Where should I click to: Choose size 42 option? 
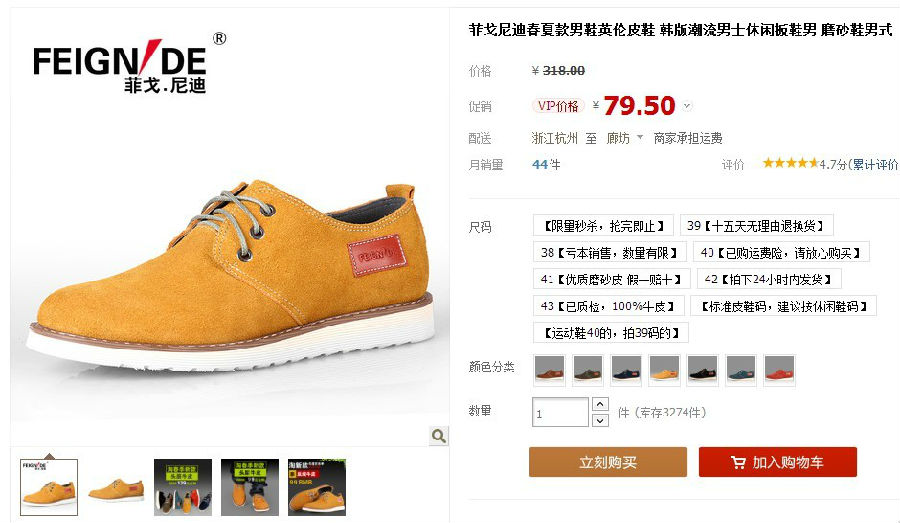pos(769,280)
